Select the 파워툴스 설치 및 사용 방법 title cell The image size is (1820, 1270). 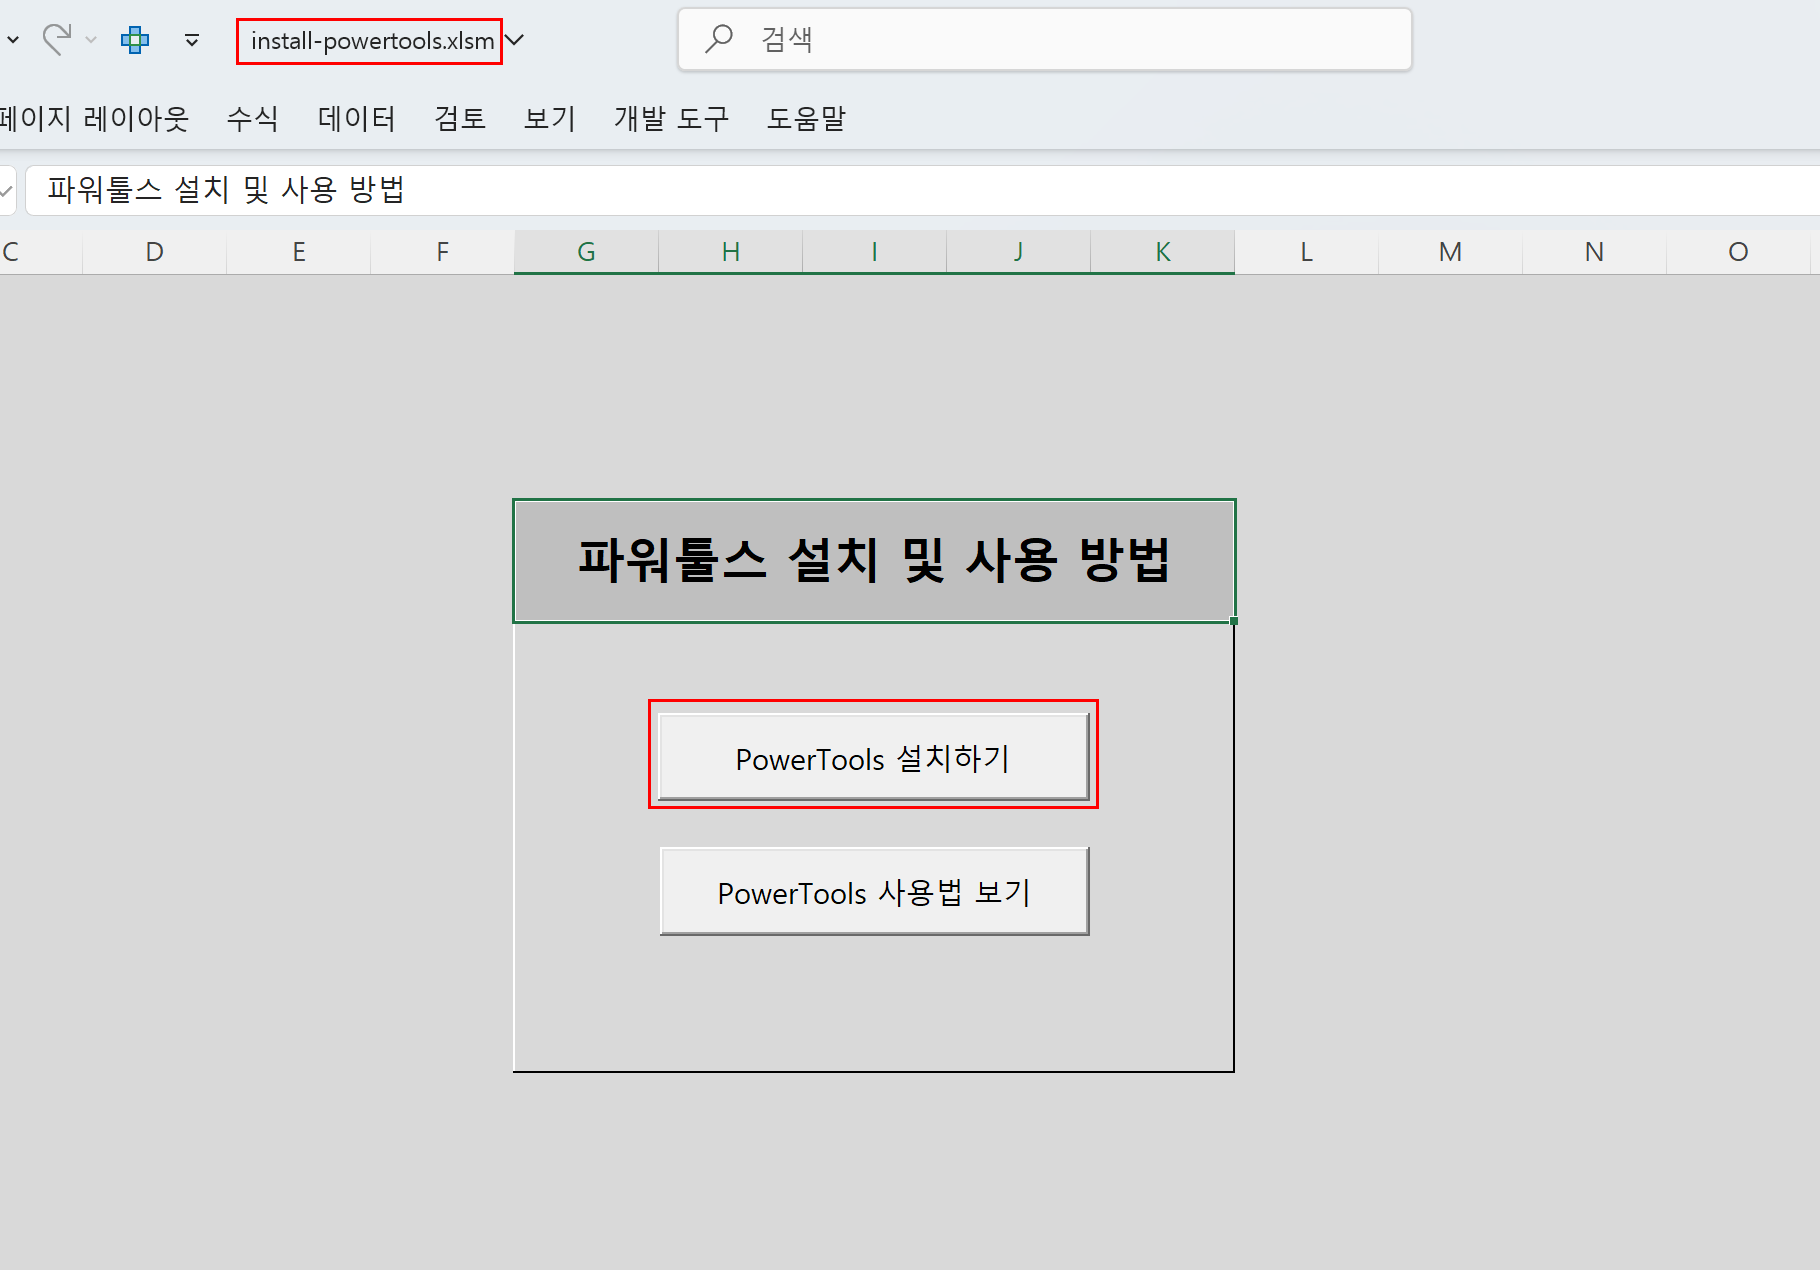[x=874, y=560]
